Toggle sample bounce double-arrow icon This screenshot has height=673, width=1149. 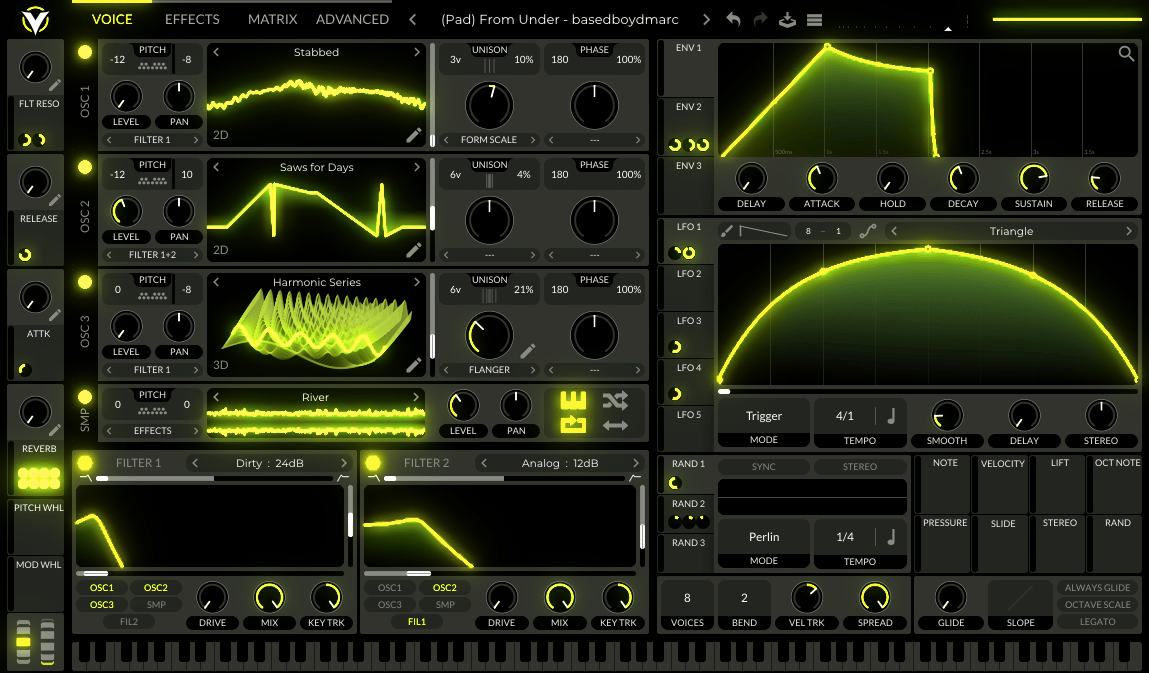[x=615, y=425]
